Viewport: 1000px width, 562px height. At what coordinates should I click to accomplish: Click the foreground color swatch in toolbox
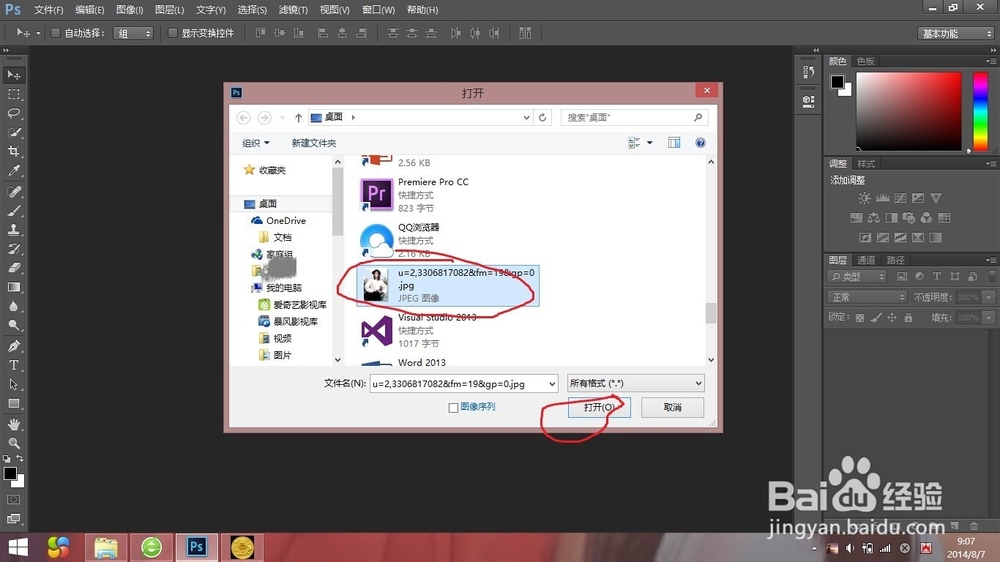10,473
